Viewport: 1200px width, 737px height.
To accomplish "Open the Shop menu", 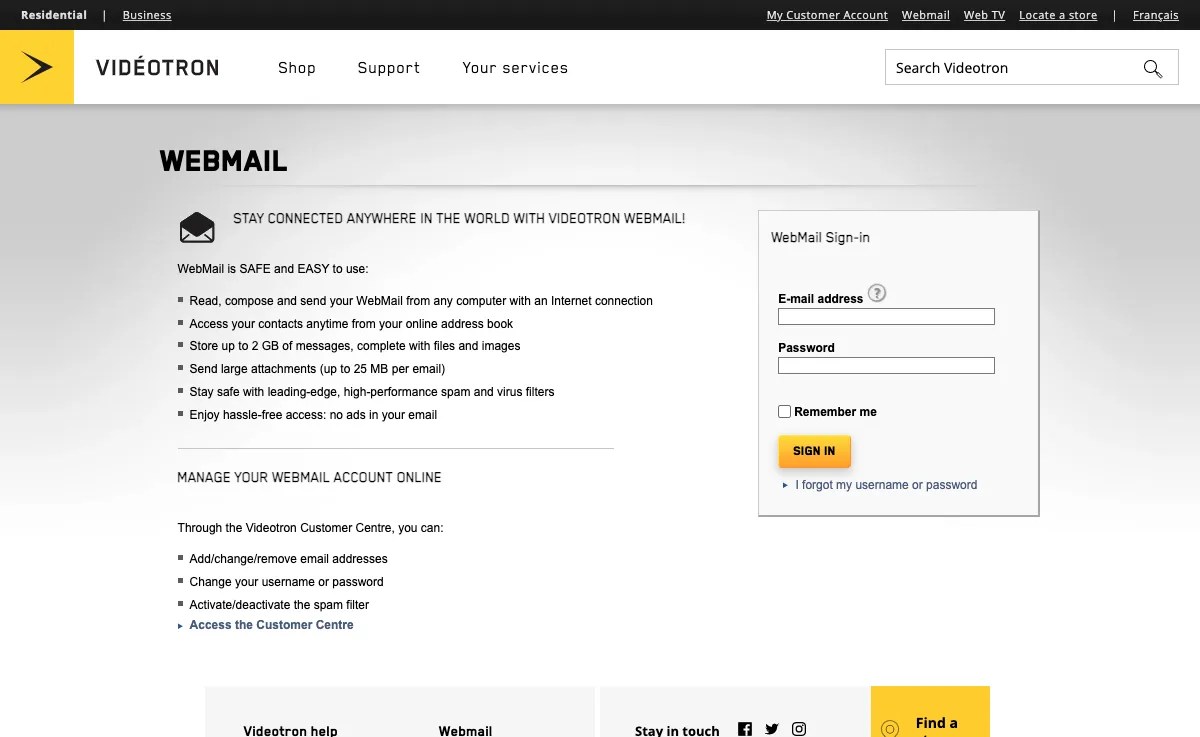I will pyautogui.click(x=296, y=68).
